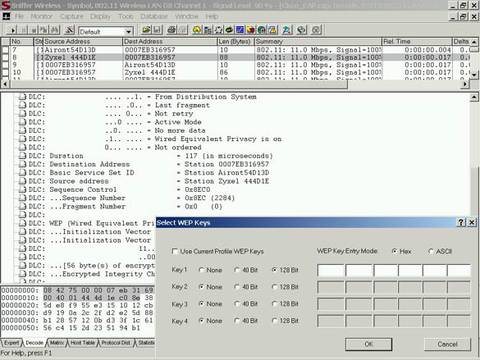Viewport: 480px width, 360px height.
Task: Click the save file toolbar icon
Action: click(x=157, y=30)
